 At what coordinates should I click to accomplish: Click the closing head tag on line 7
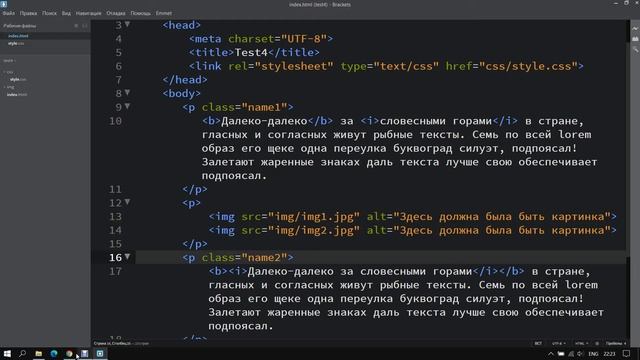pyautogui.click(x=185, y=80)
